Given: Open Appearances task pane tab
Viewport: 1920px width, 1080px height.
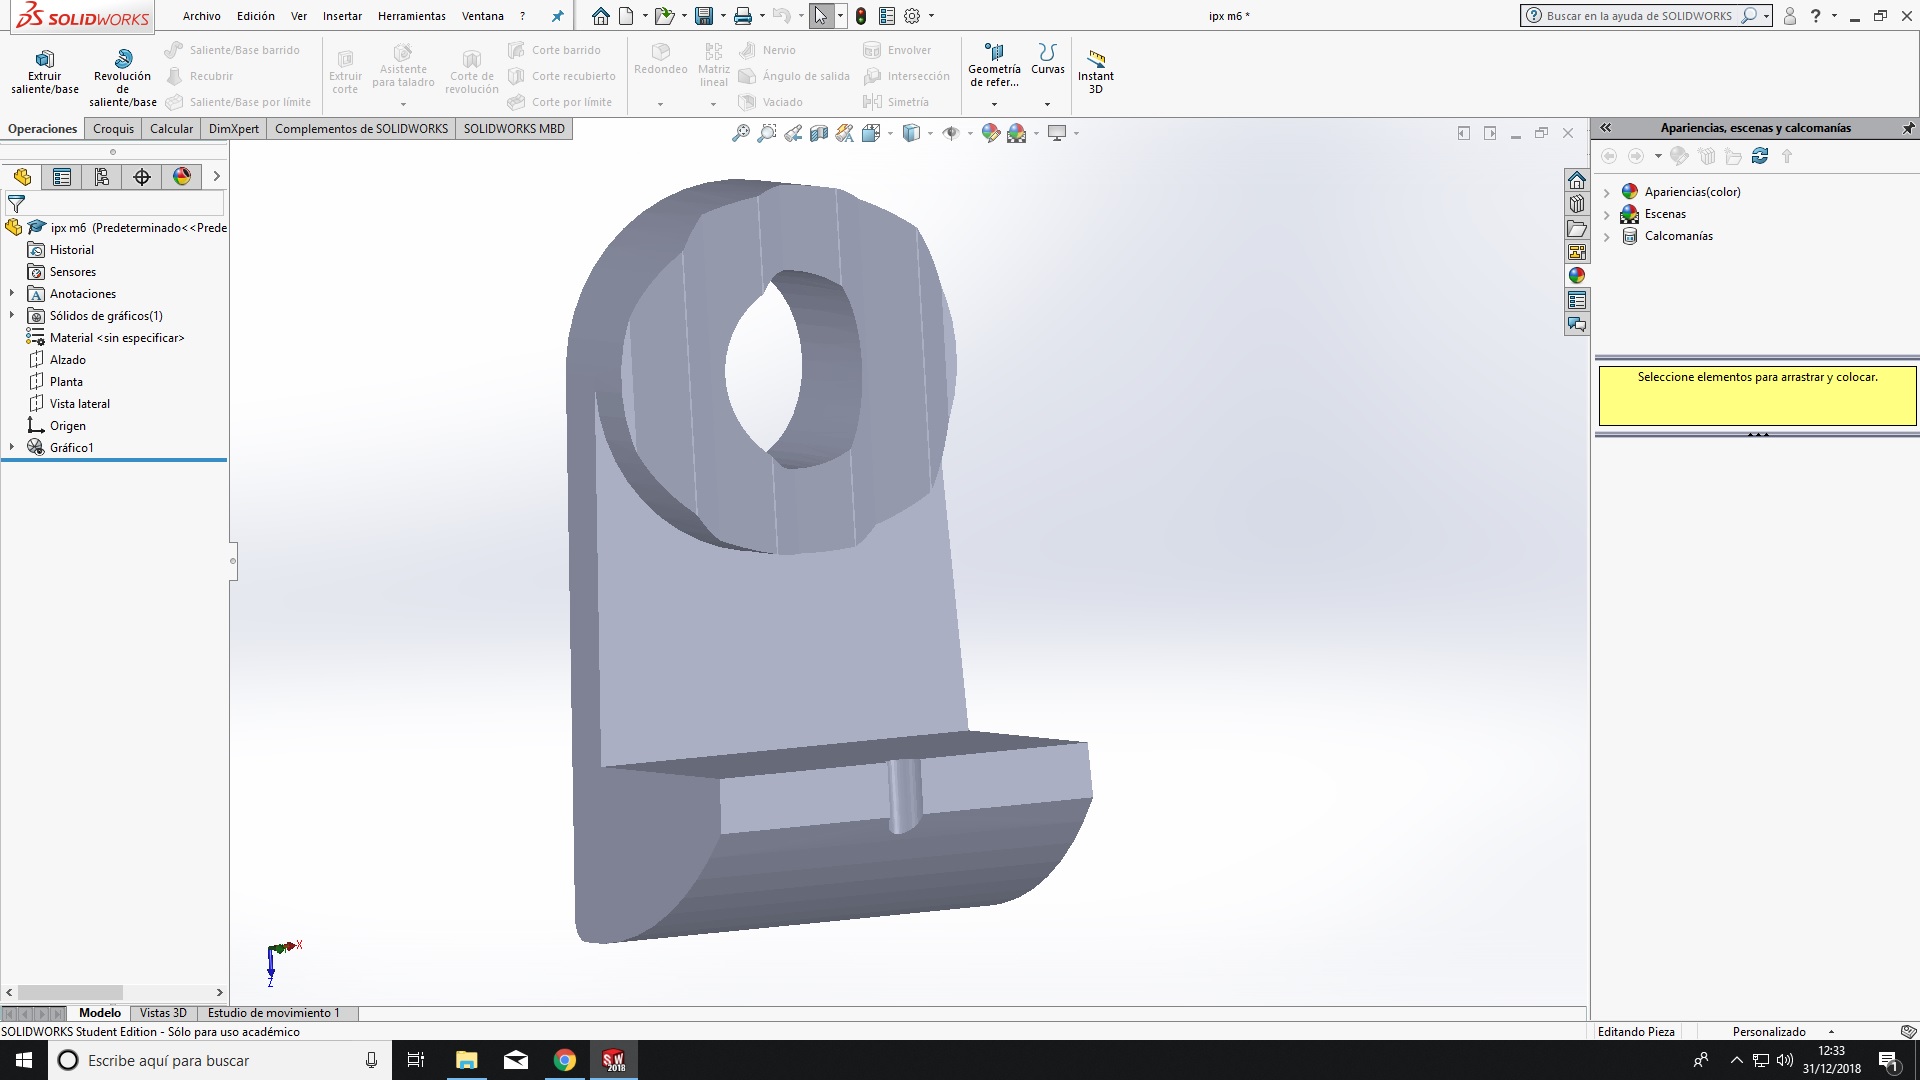Looking at the screenshot, I should click(1577, 276).
